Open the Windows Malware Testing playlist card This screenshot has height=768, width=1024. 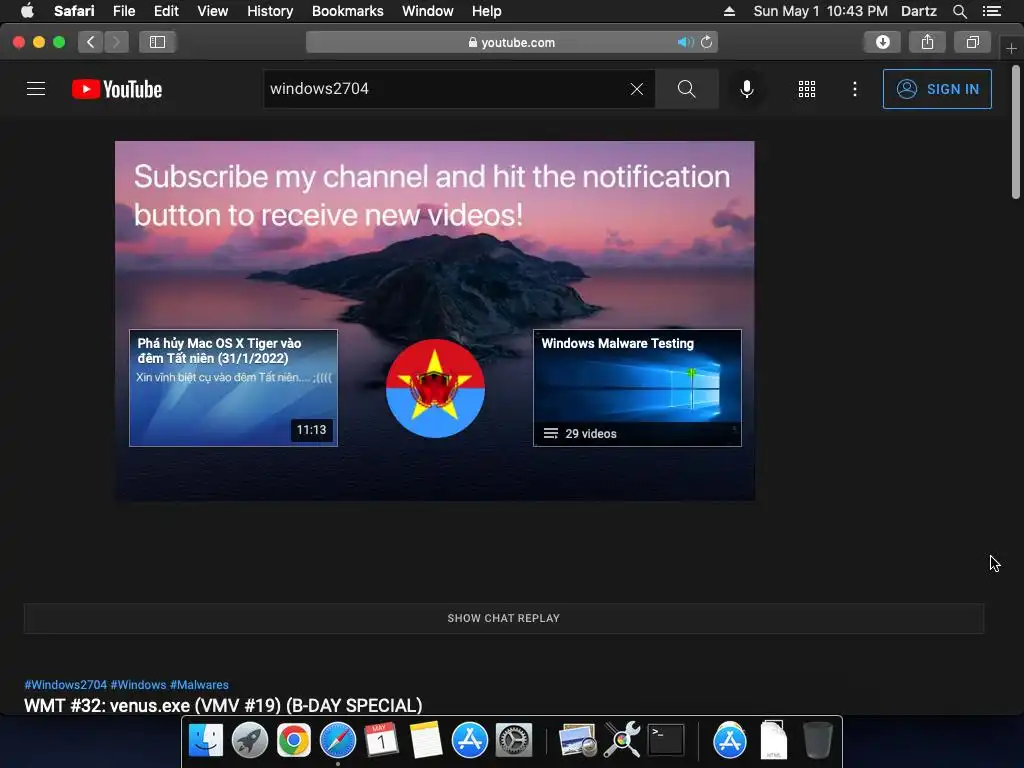click(637, 388)
